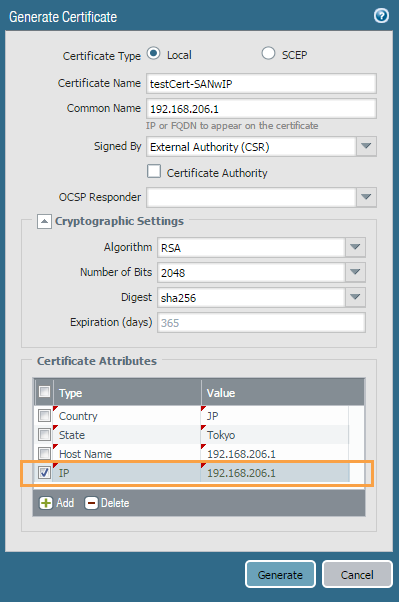Screen dimensions: 399x602
Task: Check the State row checkbox
Action: [x=45, y=435]
